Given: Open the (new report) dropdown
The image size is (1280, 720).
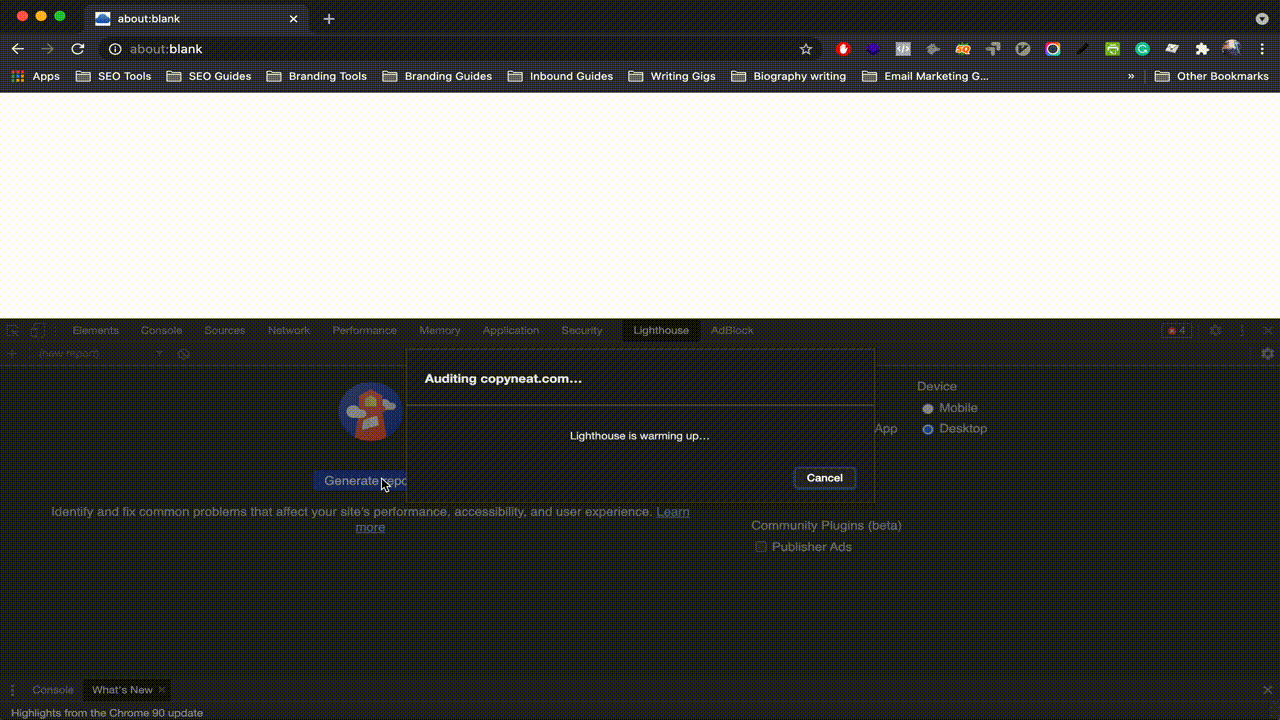Looking at the screenshot, I should [x=100, y=354].
